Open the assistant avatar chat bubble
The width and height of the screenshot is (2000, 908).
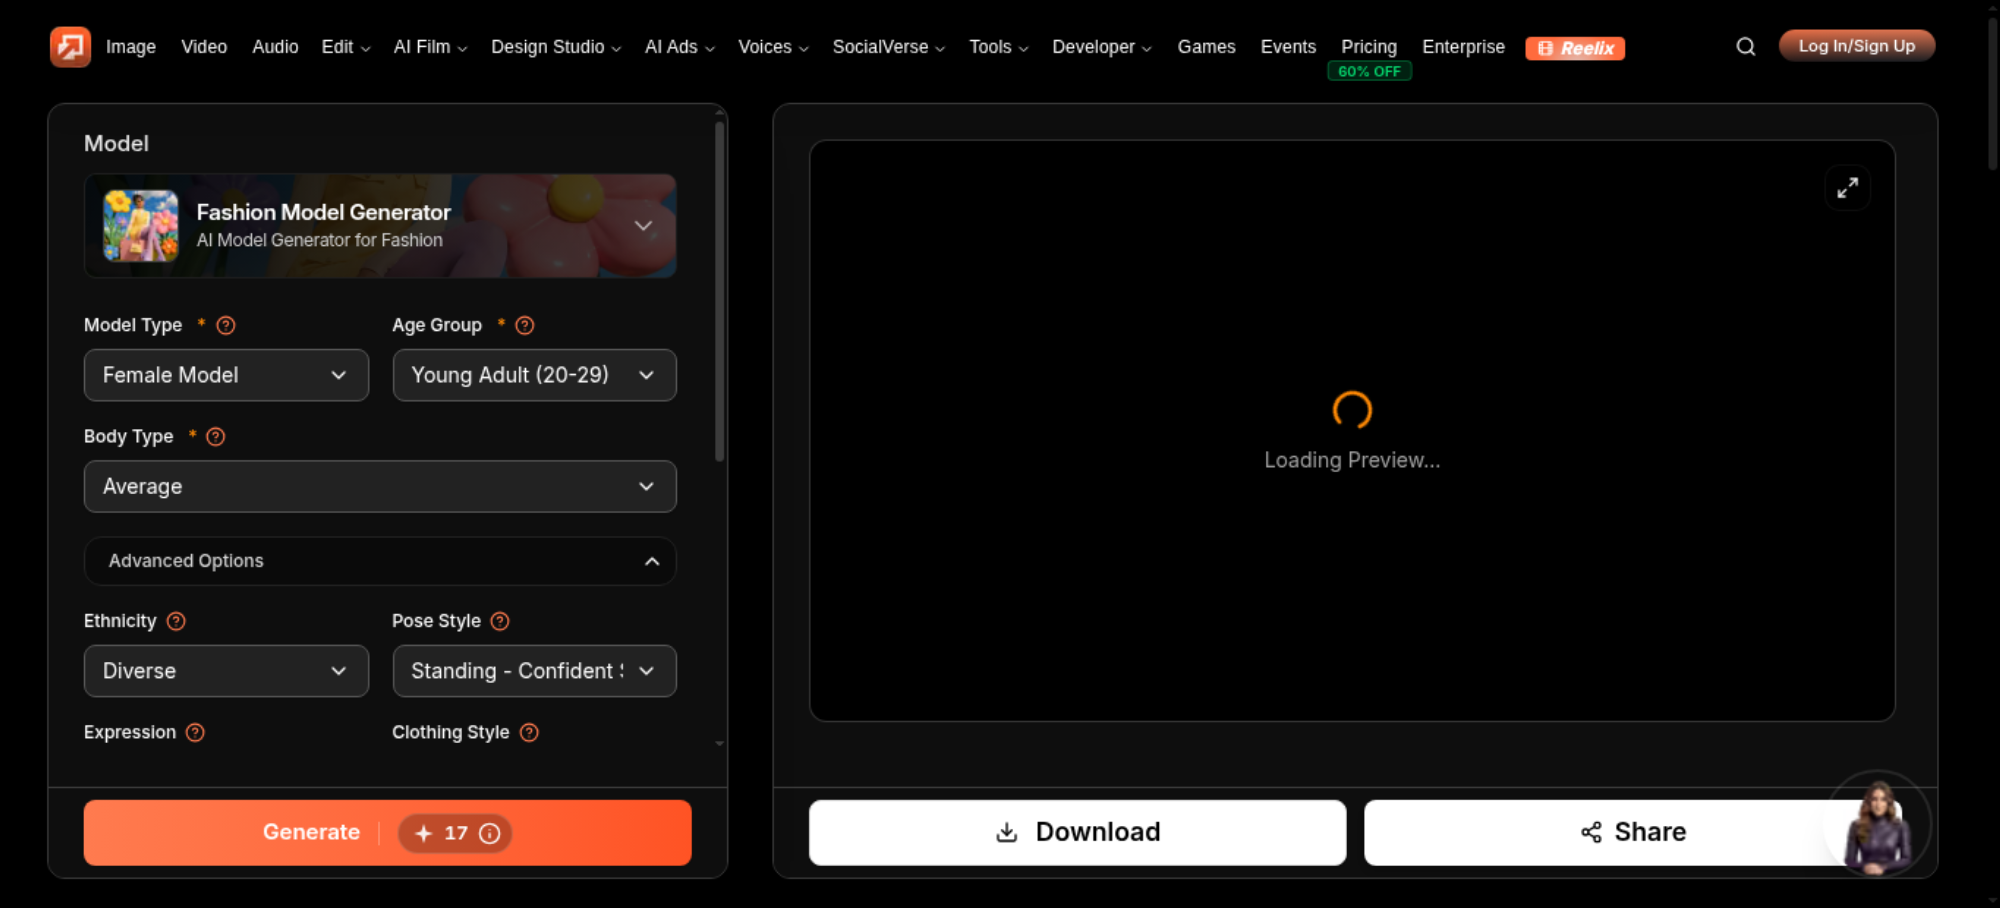(x=1878, y=825)
